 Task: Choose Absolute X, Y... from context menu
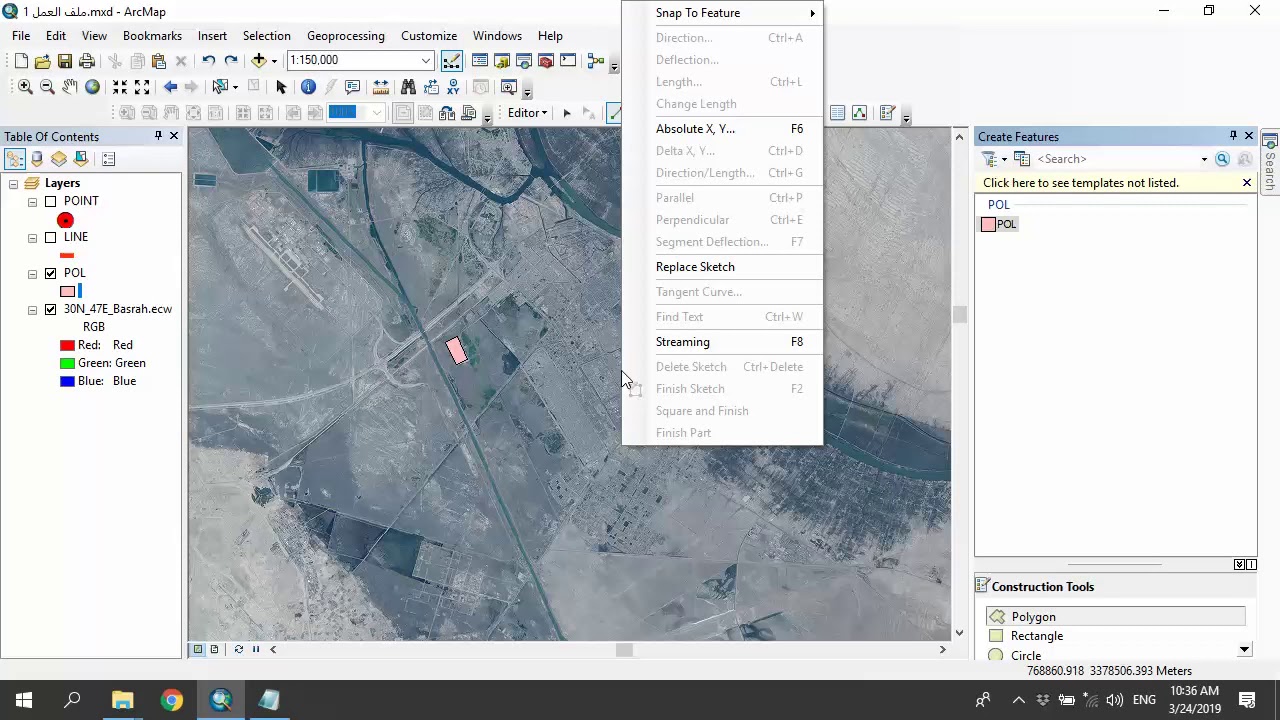(722, 129)
